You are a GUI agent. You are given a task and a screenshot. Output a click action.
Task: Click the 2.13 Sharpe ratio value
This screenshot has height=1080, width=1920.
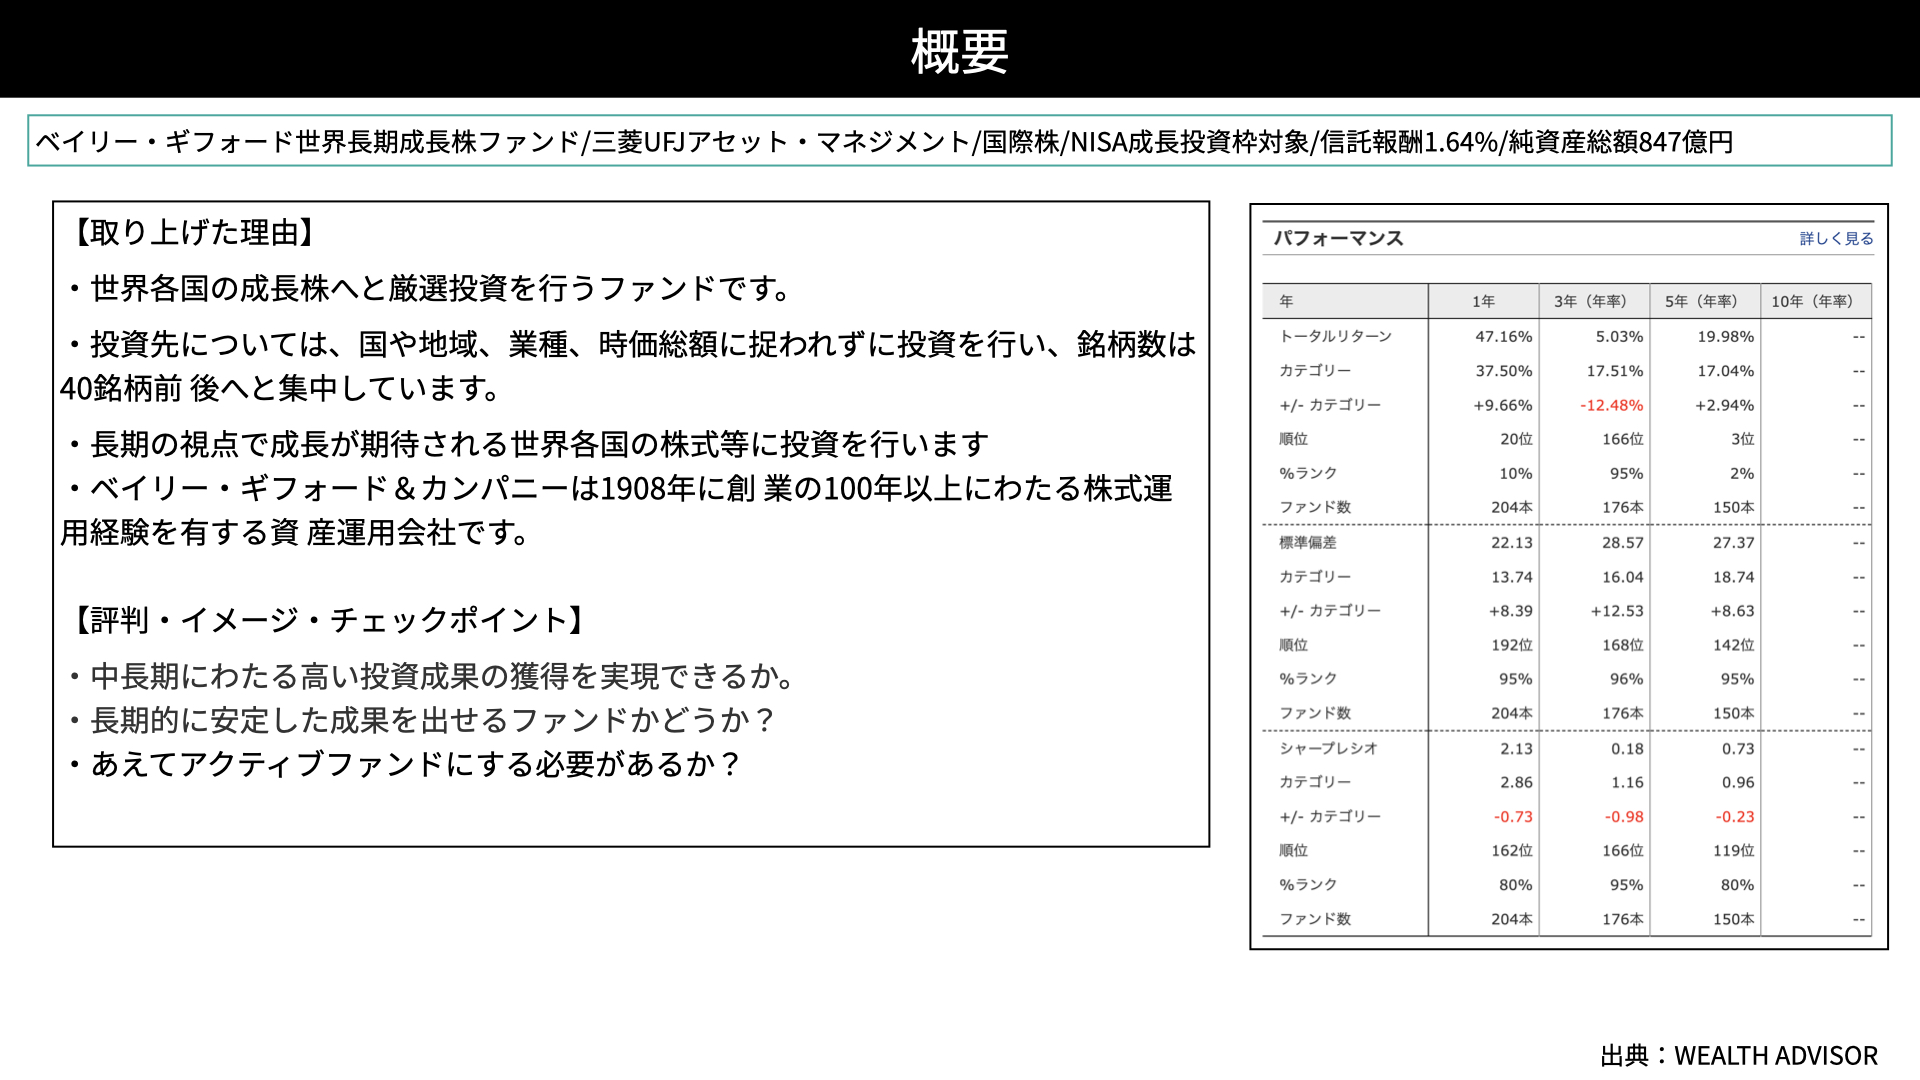(x=1516, y=749)
